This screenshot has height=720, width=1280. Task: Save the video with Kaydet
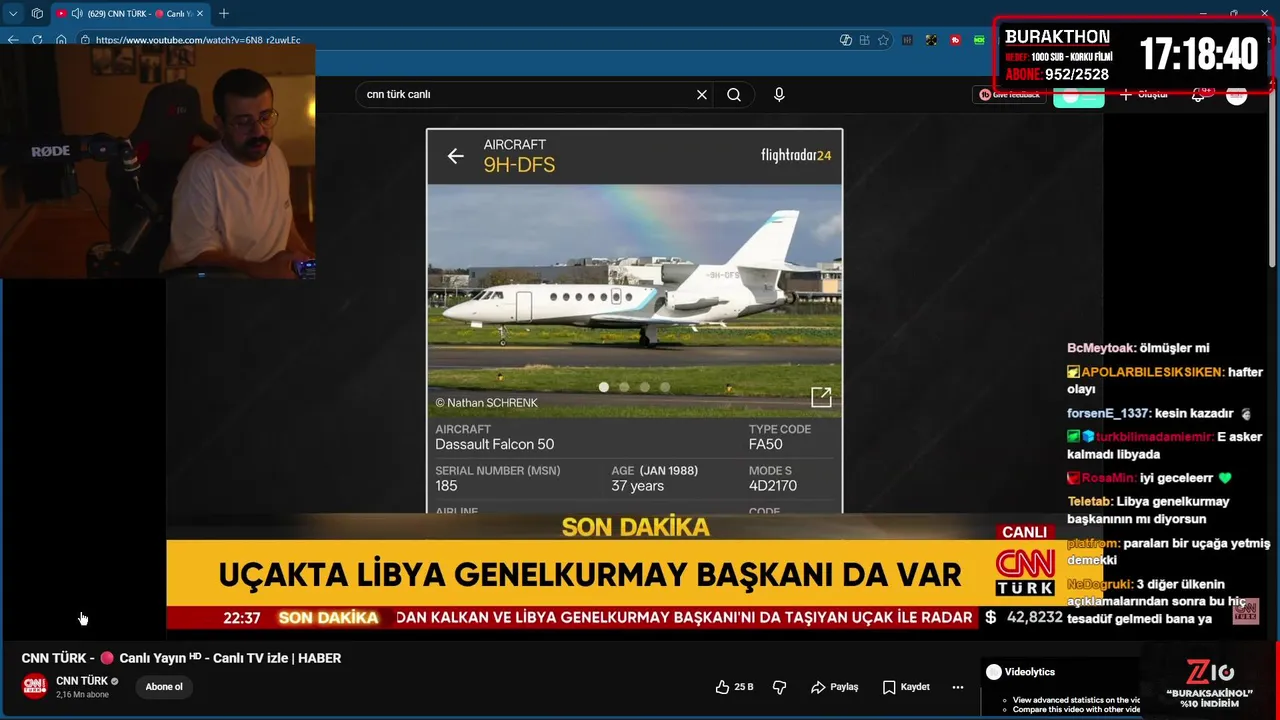click(x=906, y=687)
